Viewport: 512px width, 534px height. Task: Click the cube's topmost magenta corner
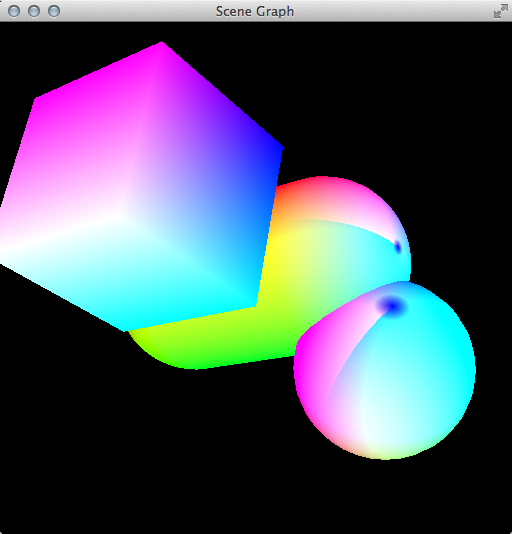162,43
